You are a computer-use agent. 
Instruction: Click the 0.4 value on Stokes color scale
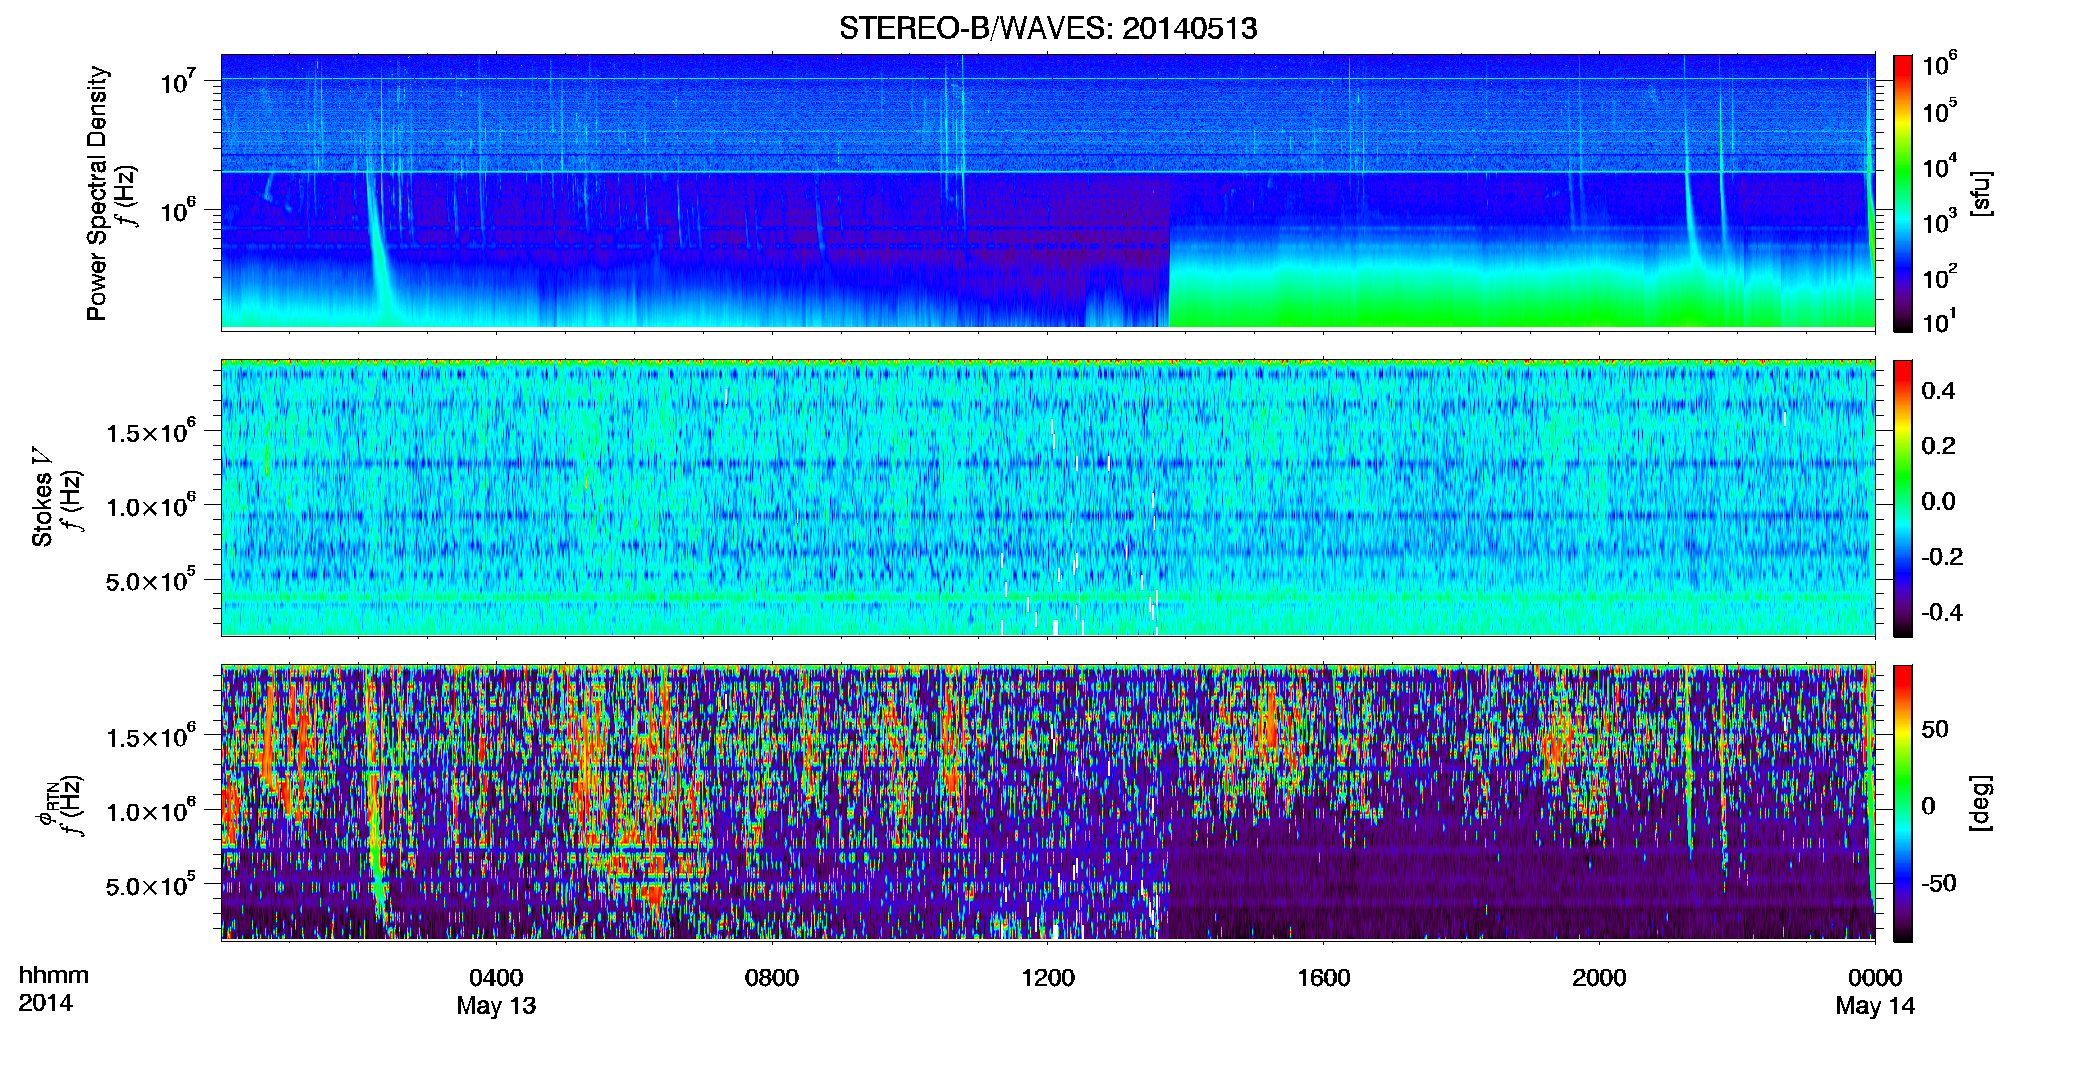click(1939, 391)
